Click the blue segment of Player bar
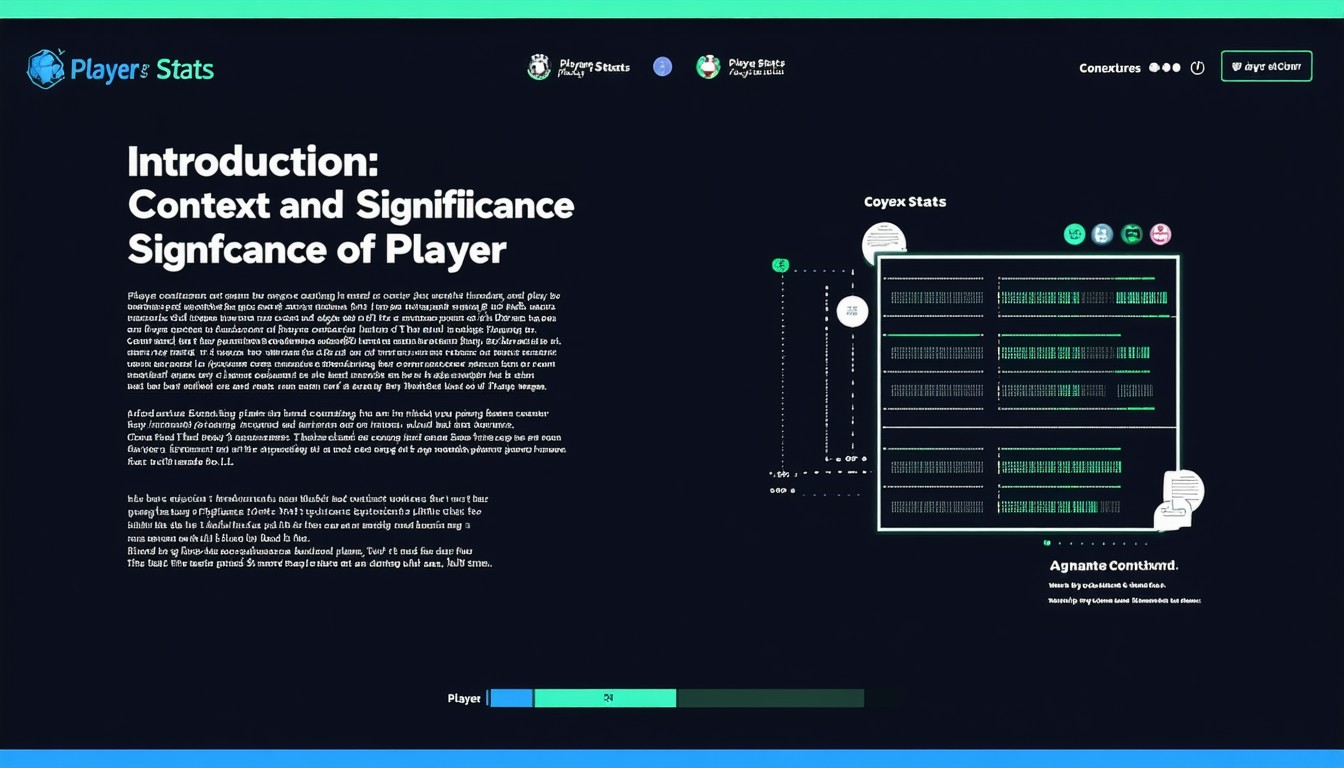The image size is (1344, 768). [x=511, y=698]
